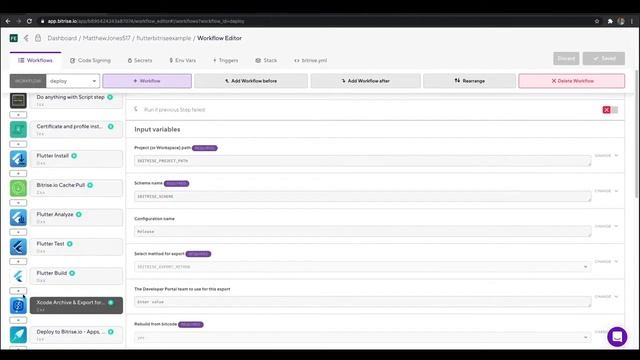Click the Discard button
640x360 pixels.
click(566, 58)
